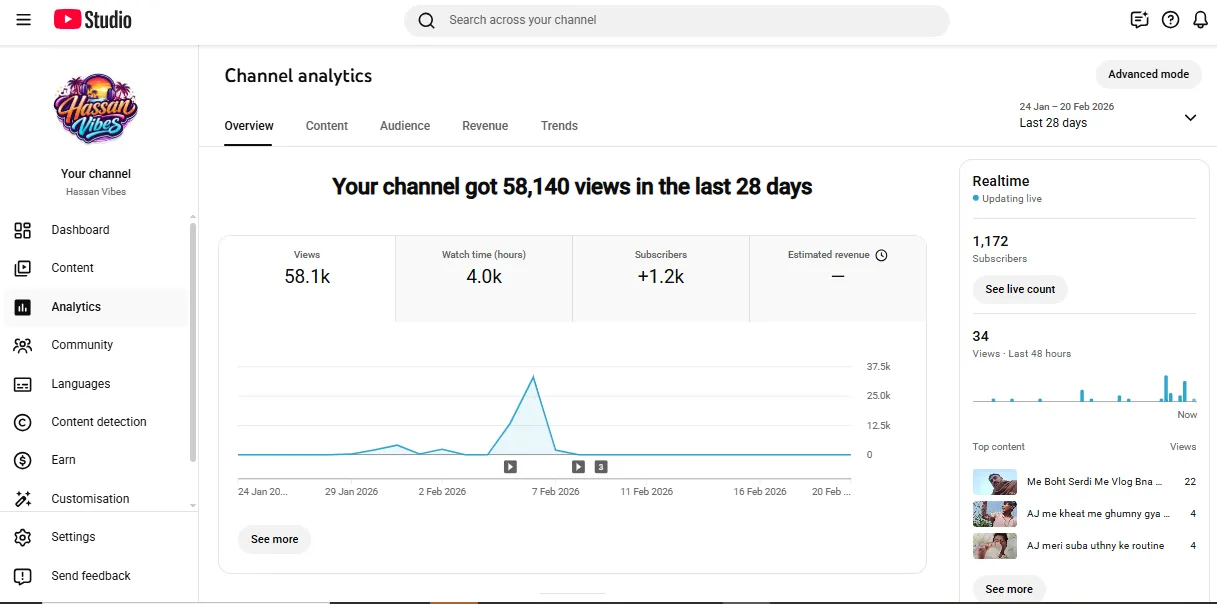Click the YouTube Studio logo
Viewport: 1217px width, 604px height.
(x=93, y=20)
